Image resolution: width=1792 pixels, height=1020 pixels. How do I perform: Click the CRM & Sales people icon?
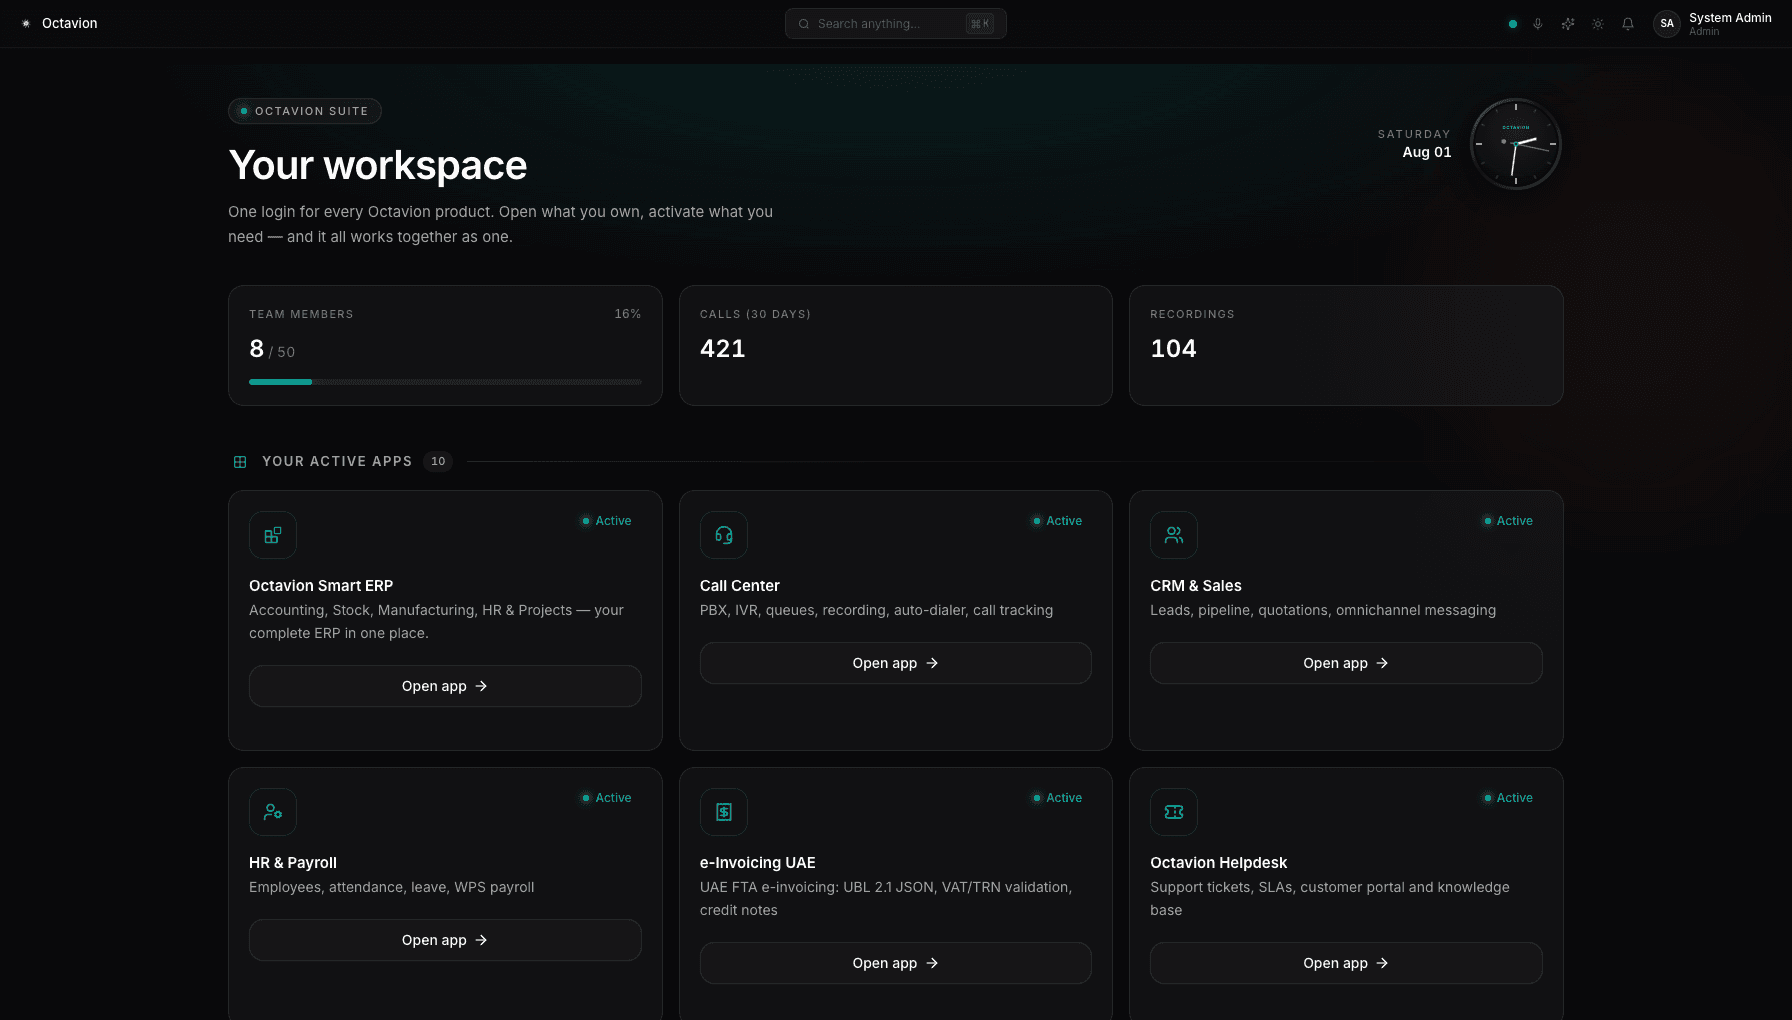(1174, 535)
